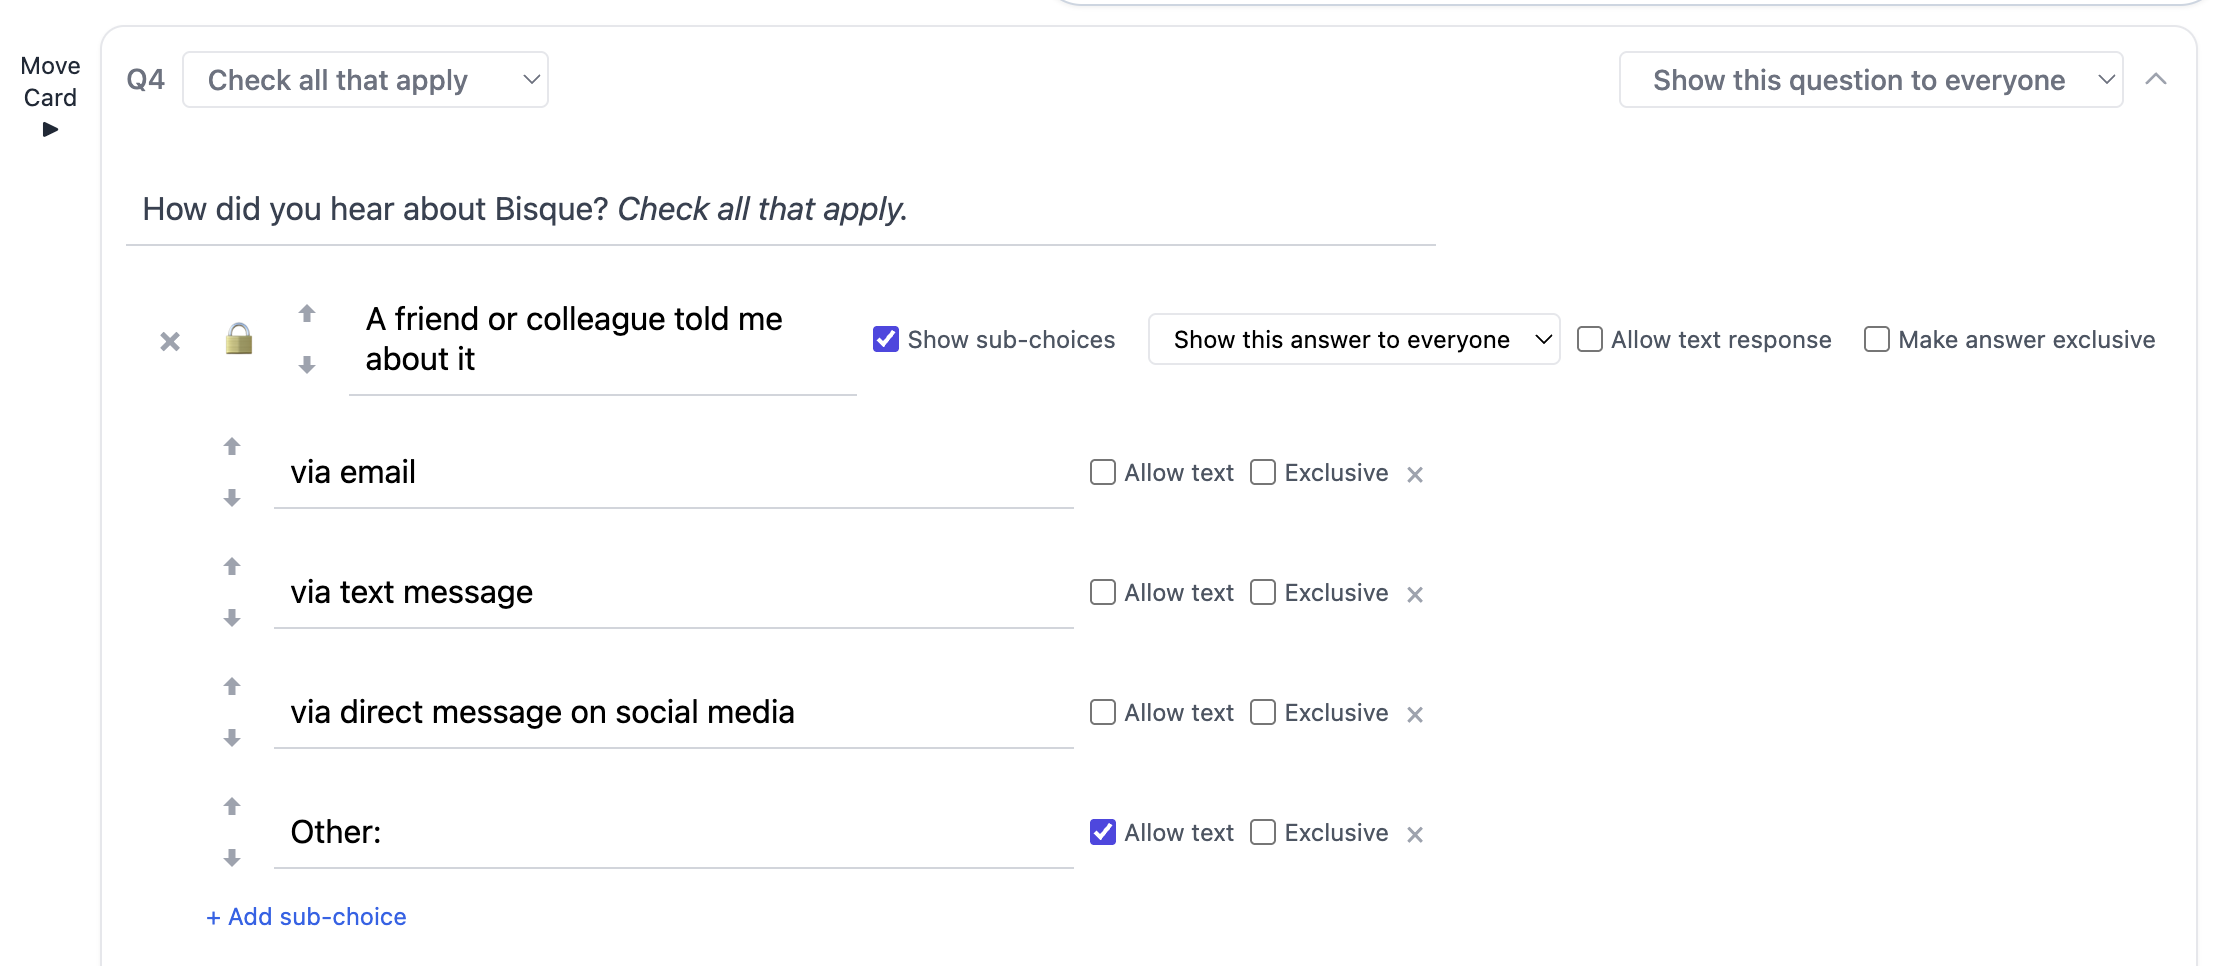Move 'A friend or colleague' answer up

[307, 314]
